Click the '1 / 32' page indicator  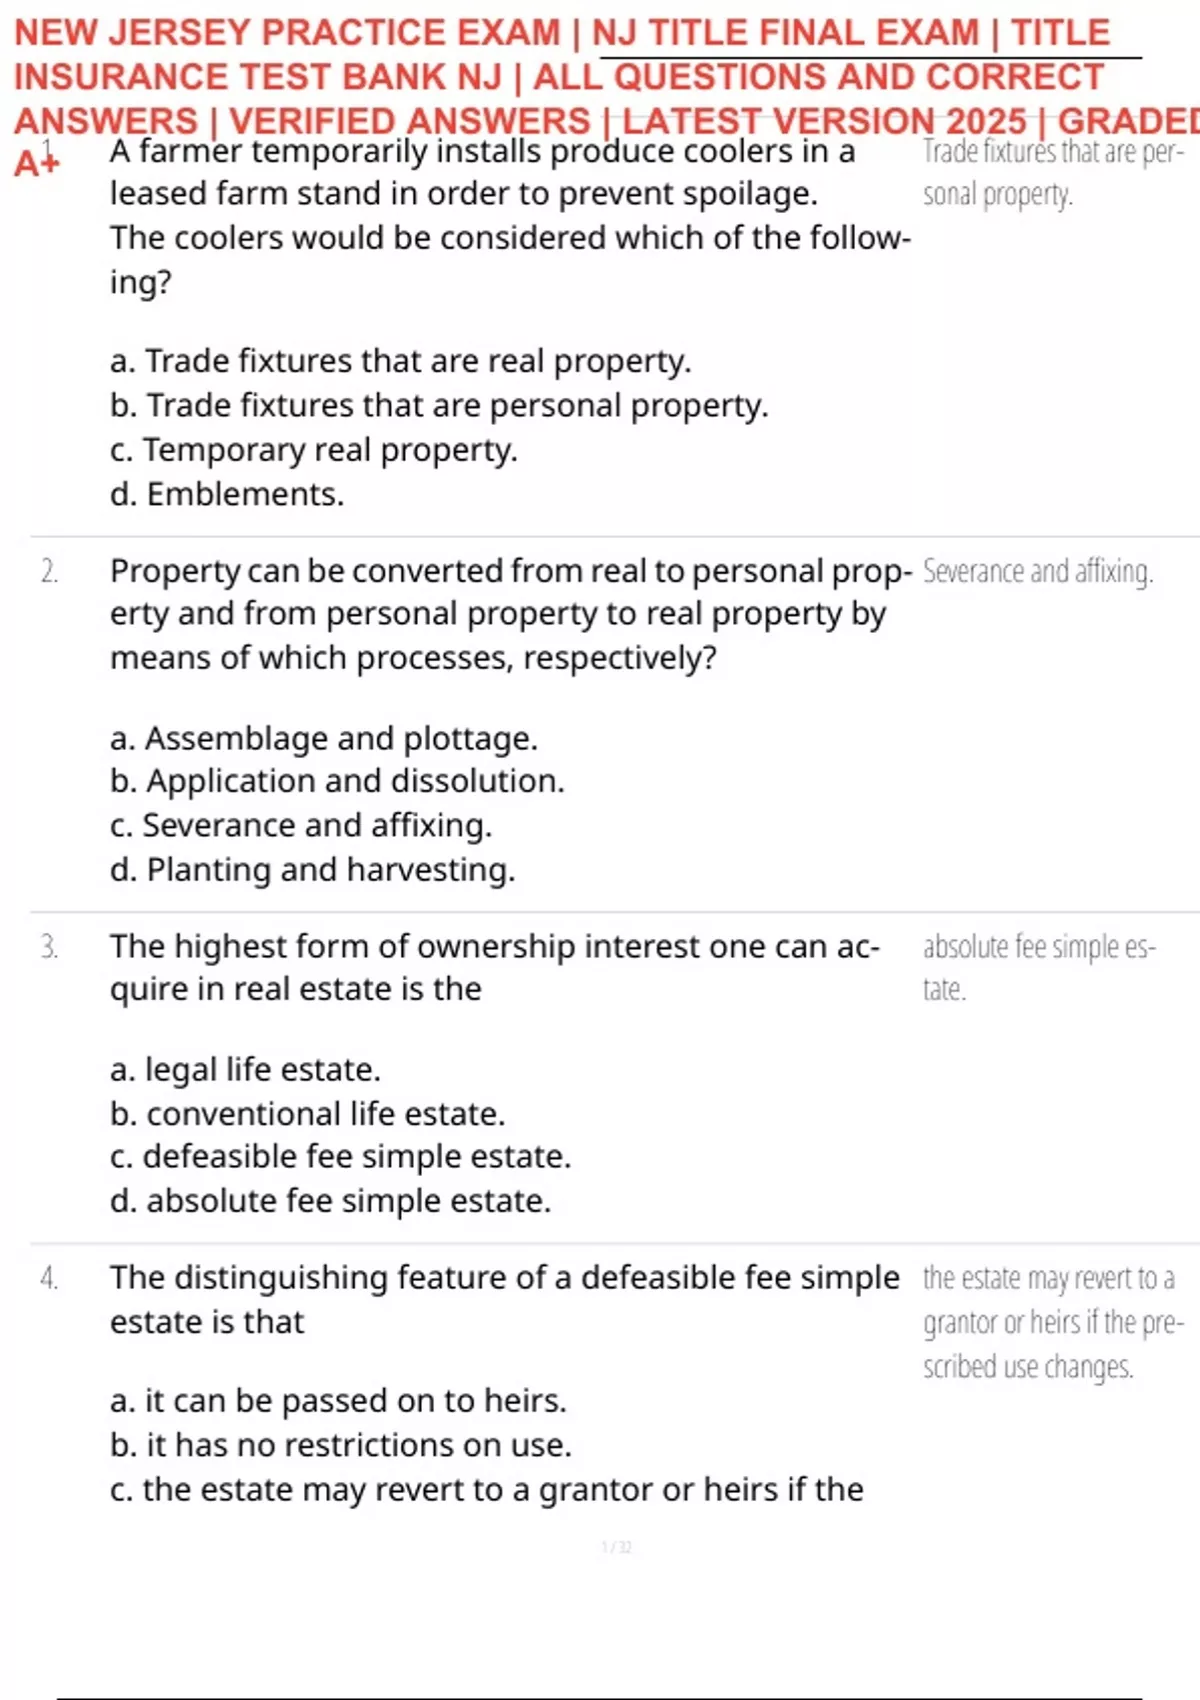616,1547
